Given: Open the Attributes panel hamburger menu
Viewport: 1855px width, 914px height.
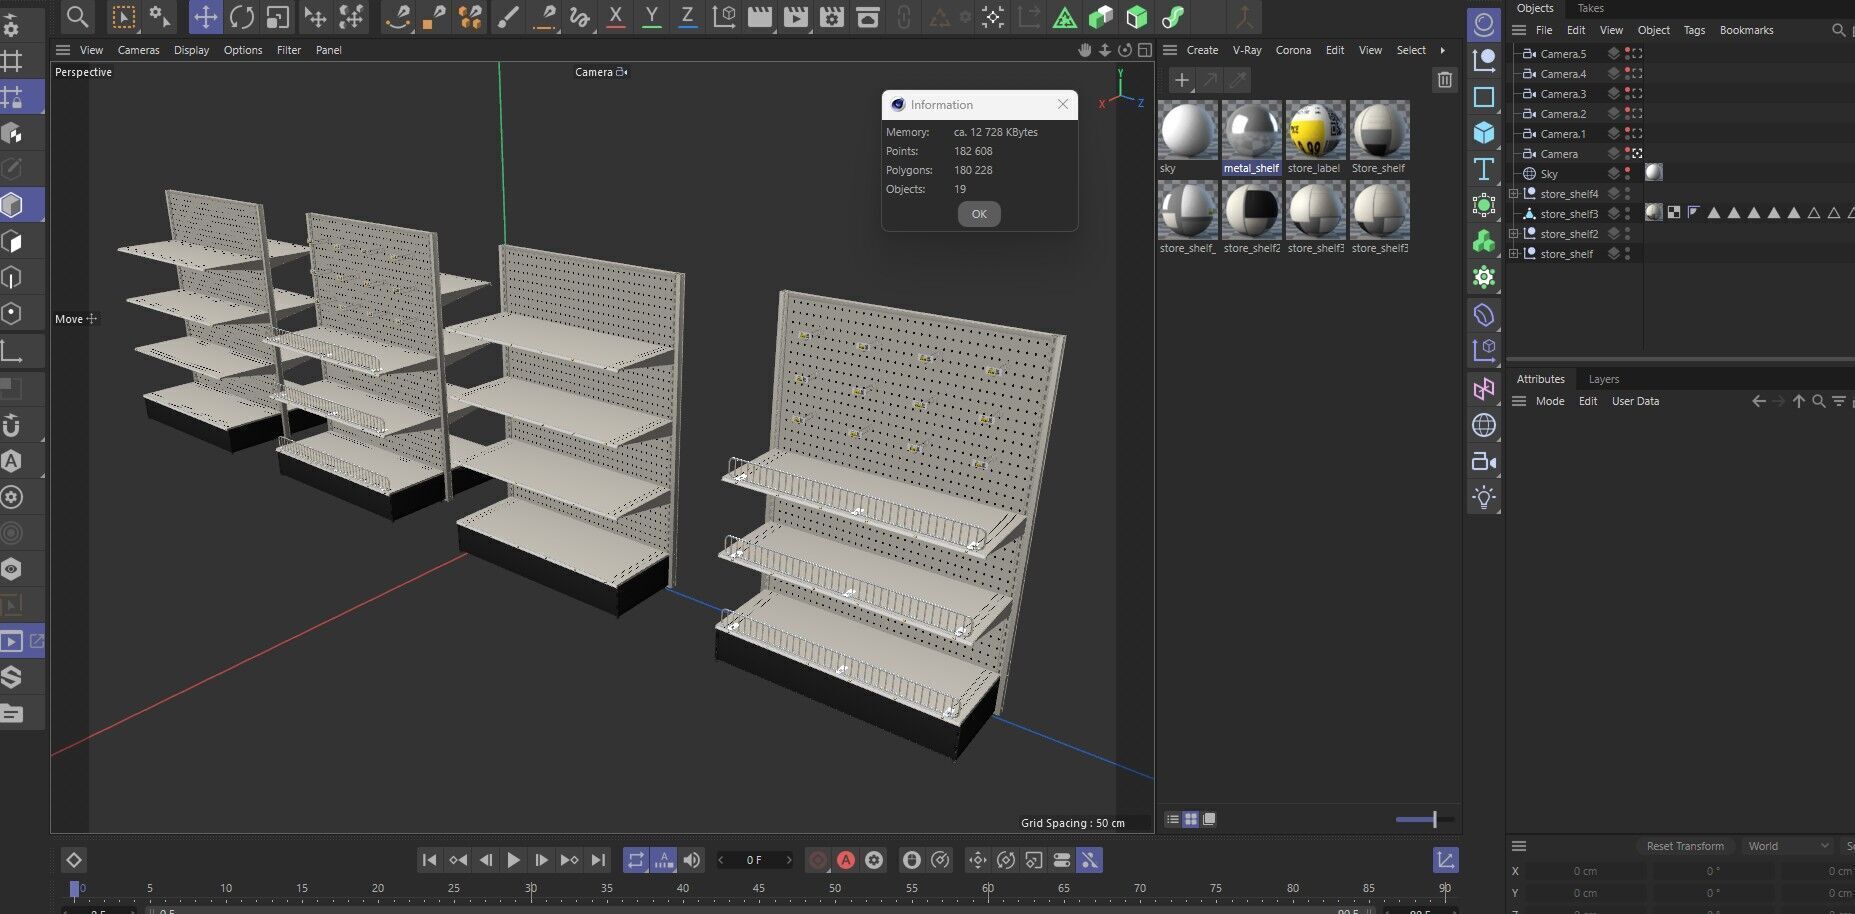Looking at the screenshot, I should [1519, 401].
